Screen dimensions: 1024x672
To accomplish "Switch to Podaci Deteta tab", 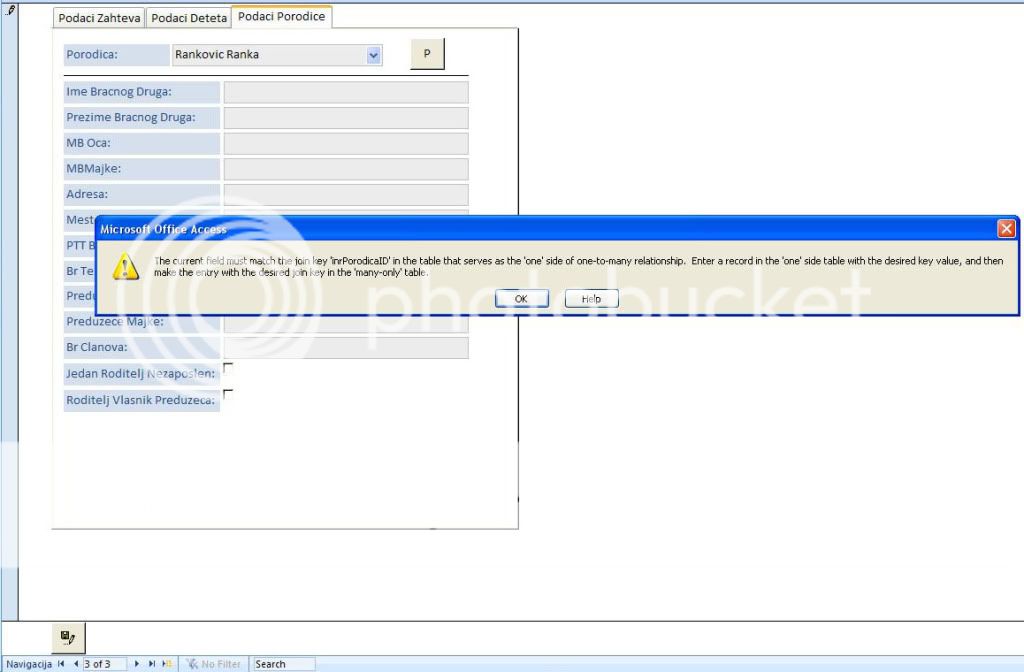I will (x=189, y=18).
